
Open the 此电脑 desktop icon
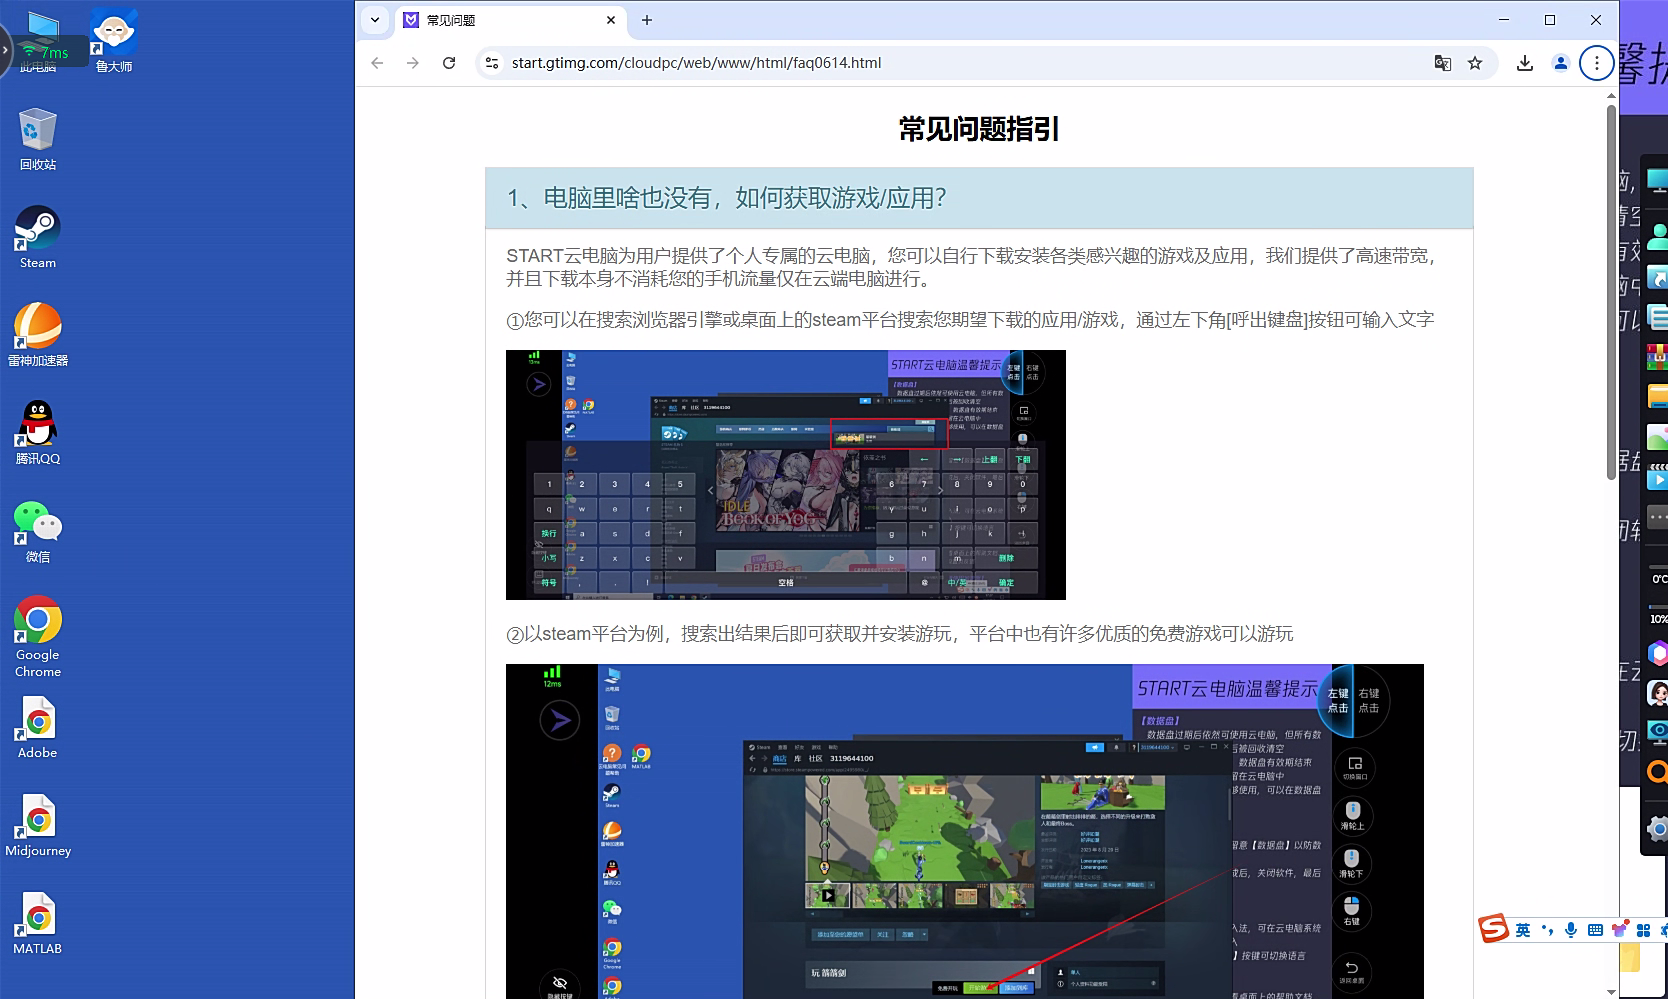pos(40,40)
